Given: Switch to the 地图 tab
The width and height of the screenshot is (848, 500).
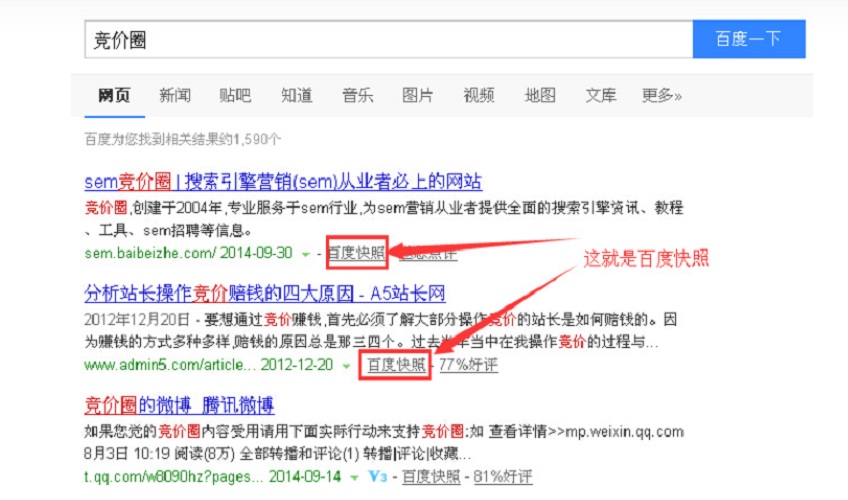Looking at the screenshot, I should (540, 96).
